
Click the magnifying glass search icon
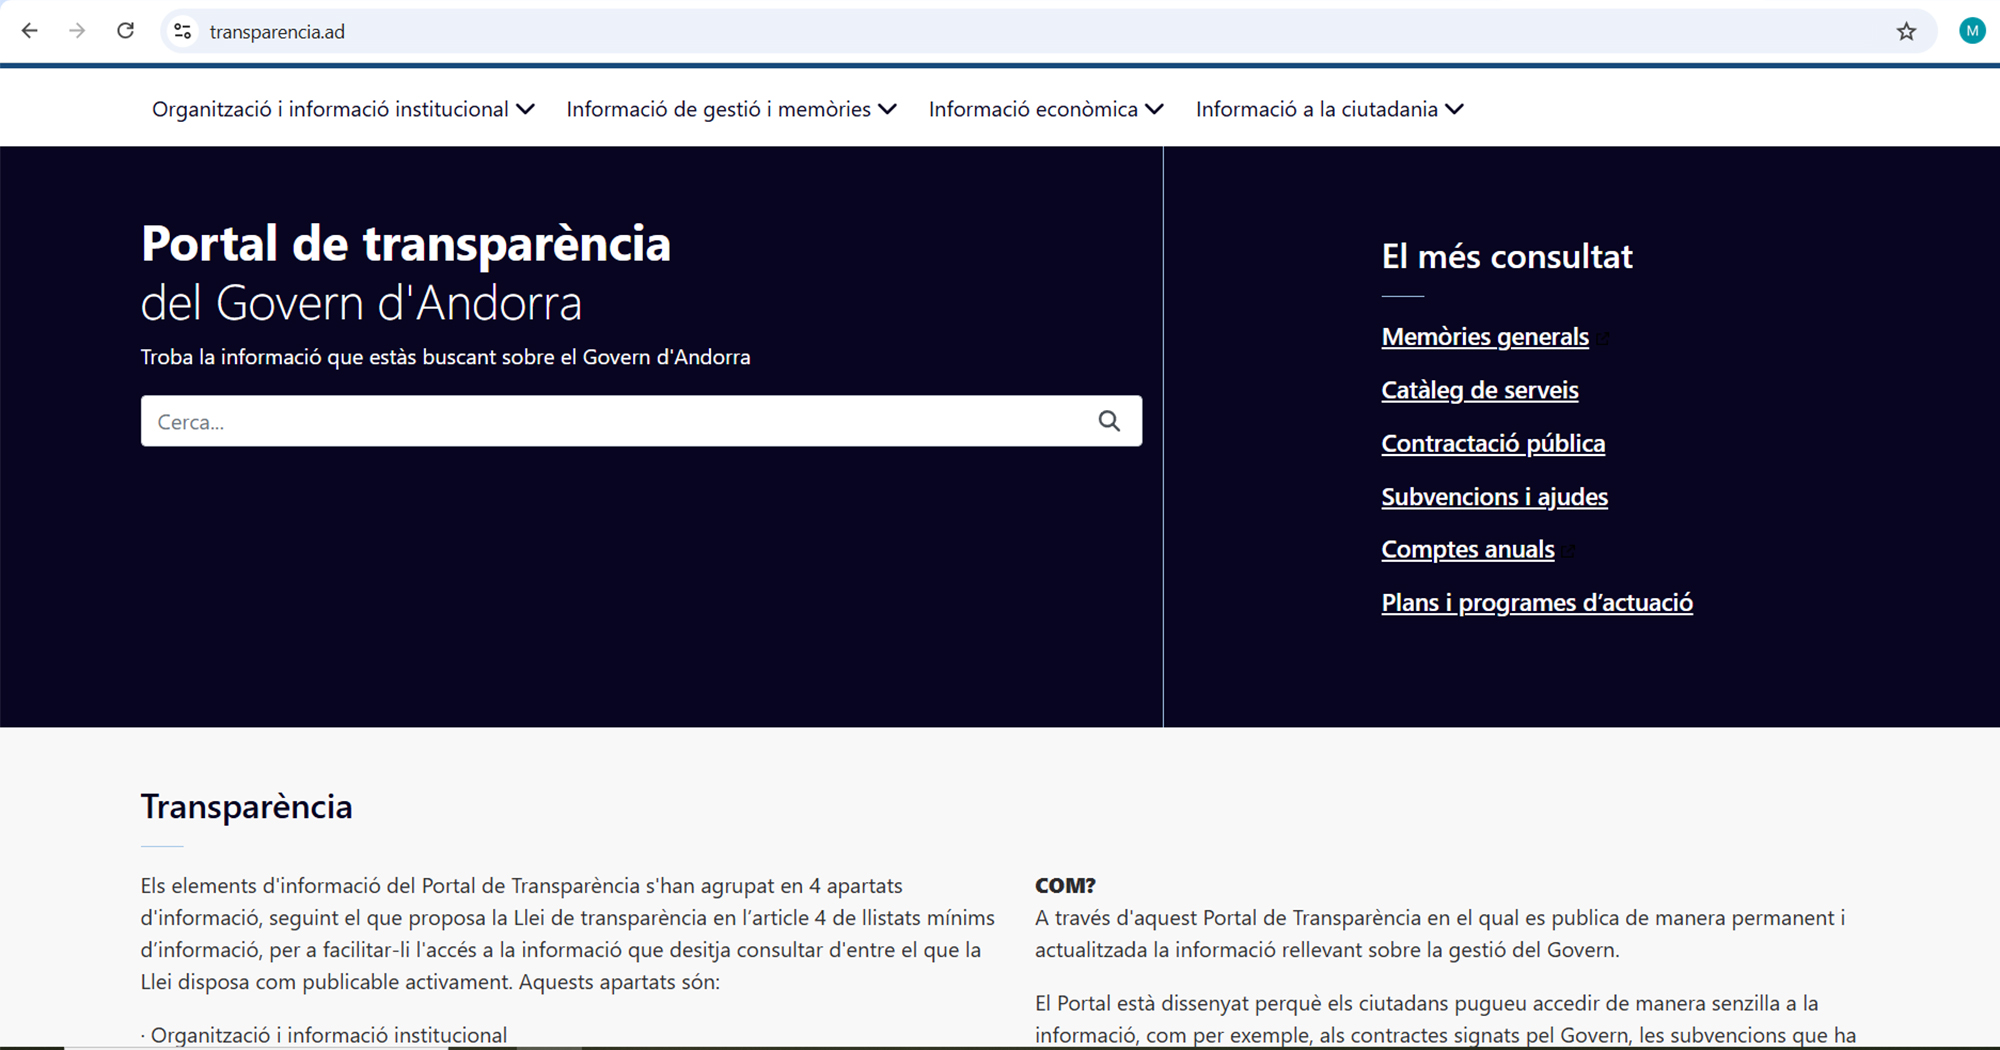click(x=1108, y=421)
